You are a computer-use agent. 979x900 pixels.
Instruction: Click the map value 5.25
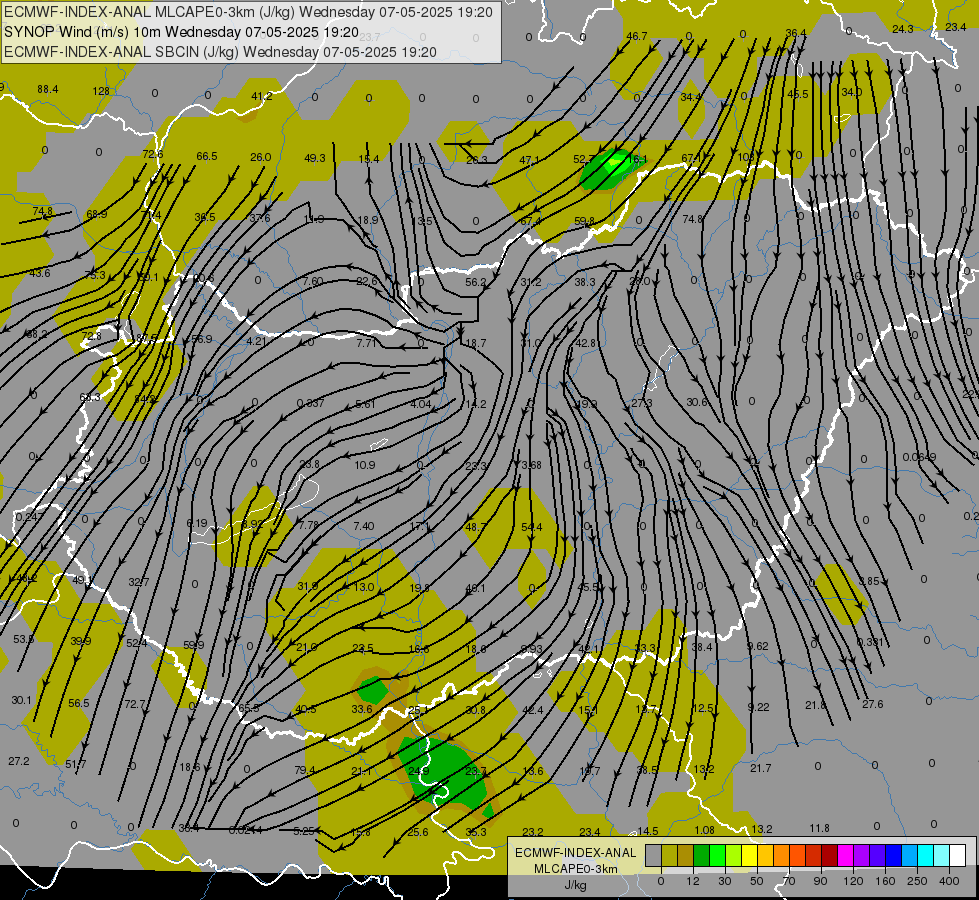303,831
